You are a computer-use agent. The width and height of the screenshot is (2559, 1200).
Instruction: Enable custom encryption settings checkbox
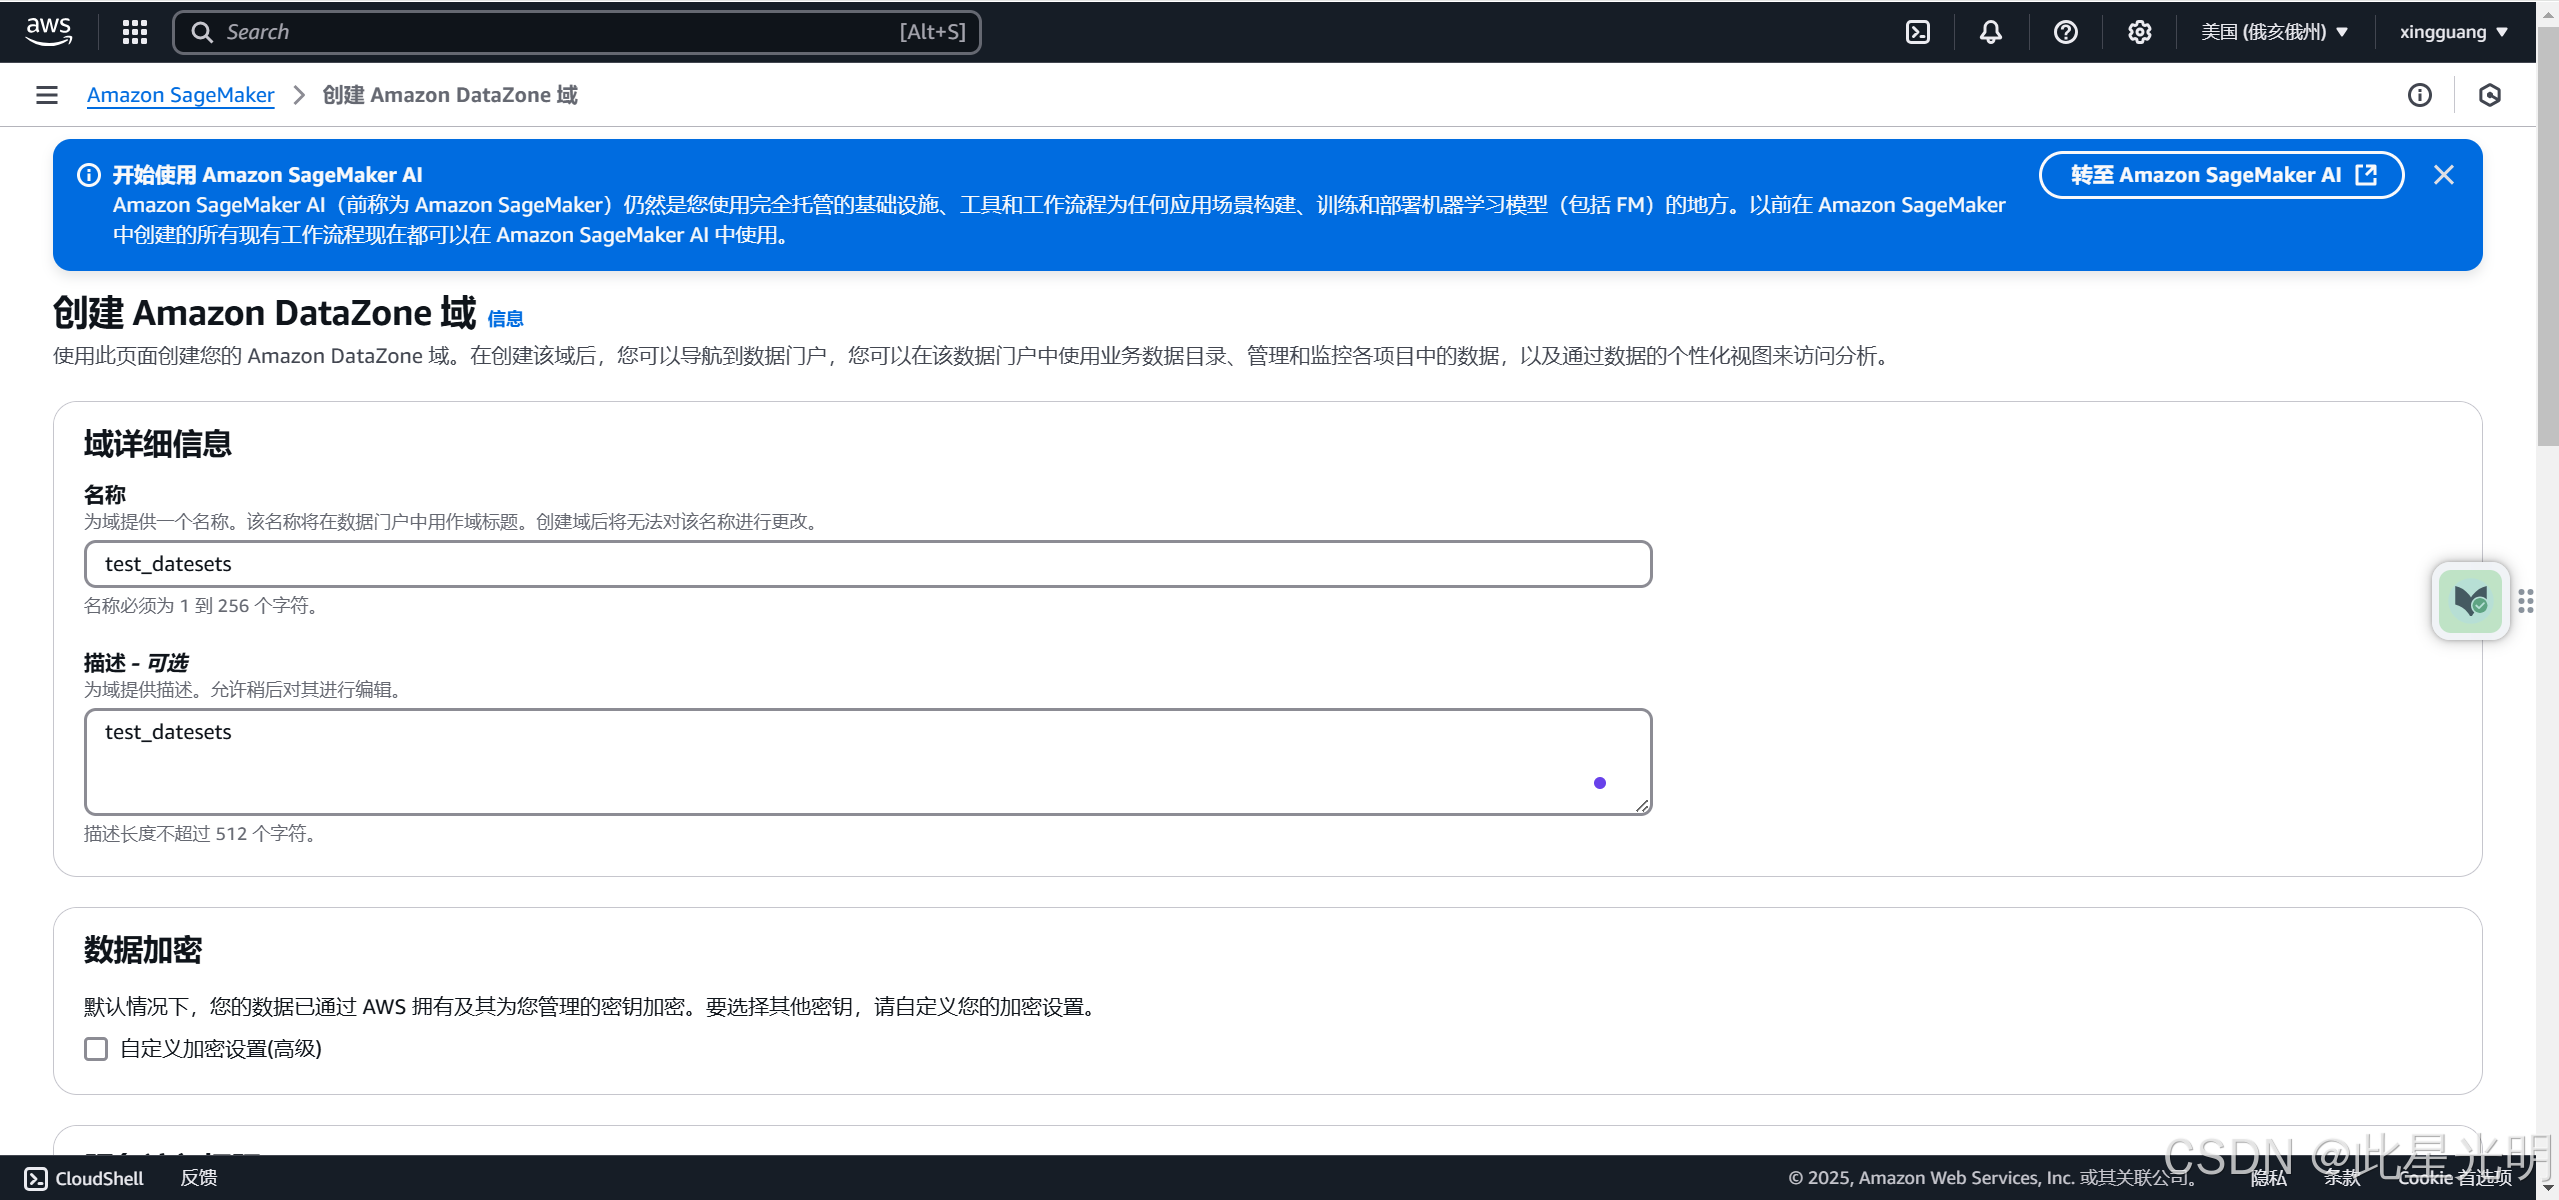(96, 1049)
